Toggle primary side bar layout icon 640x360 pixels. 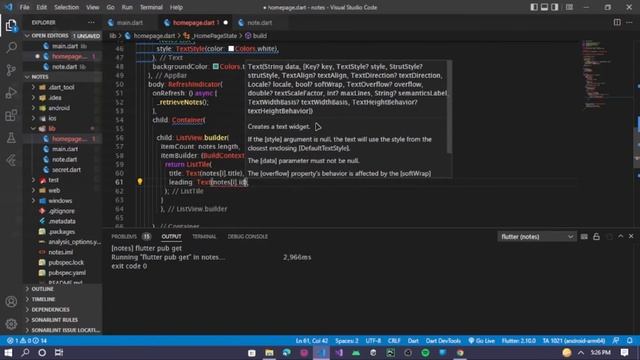[534, 7]
